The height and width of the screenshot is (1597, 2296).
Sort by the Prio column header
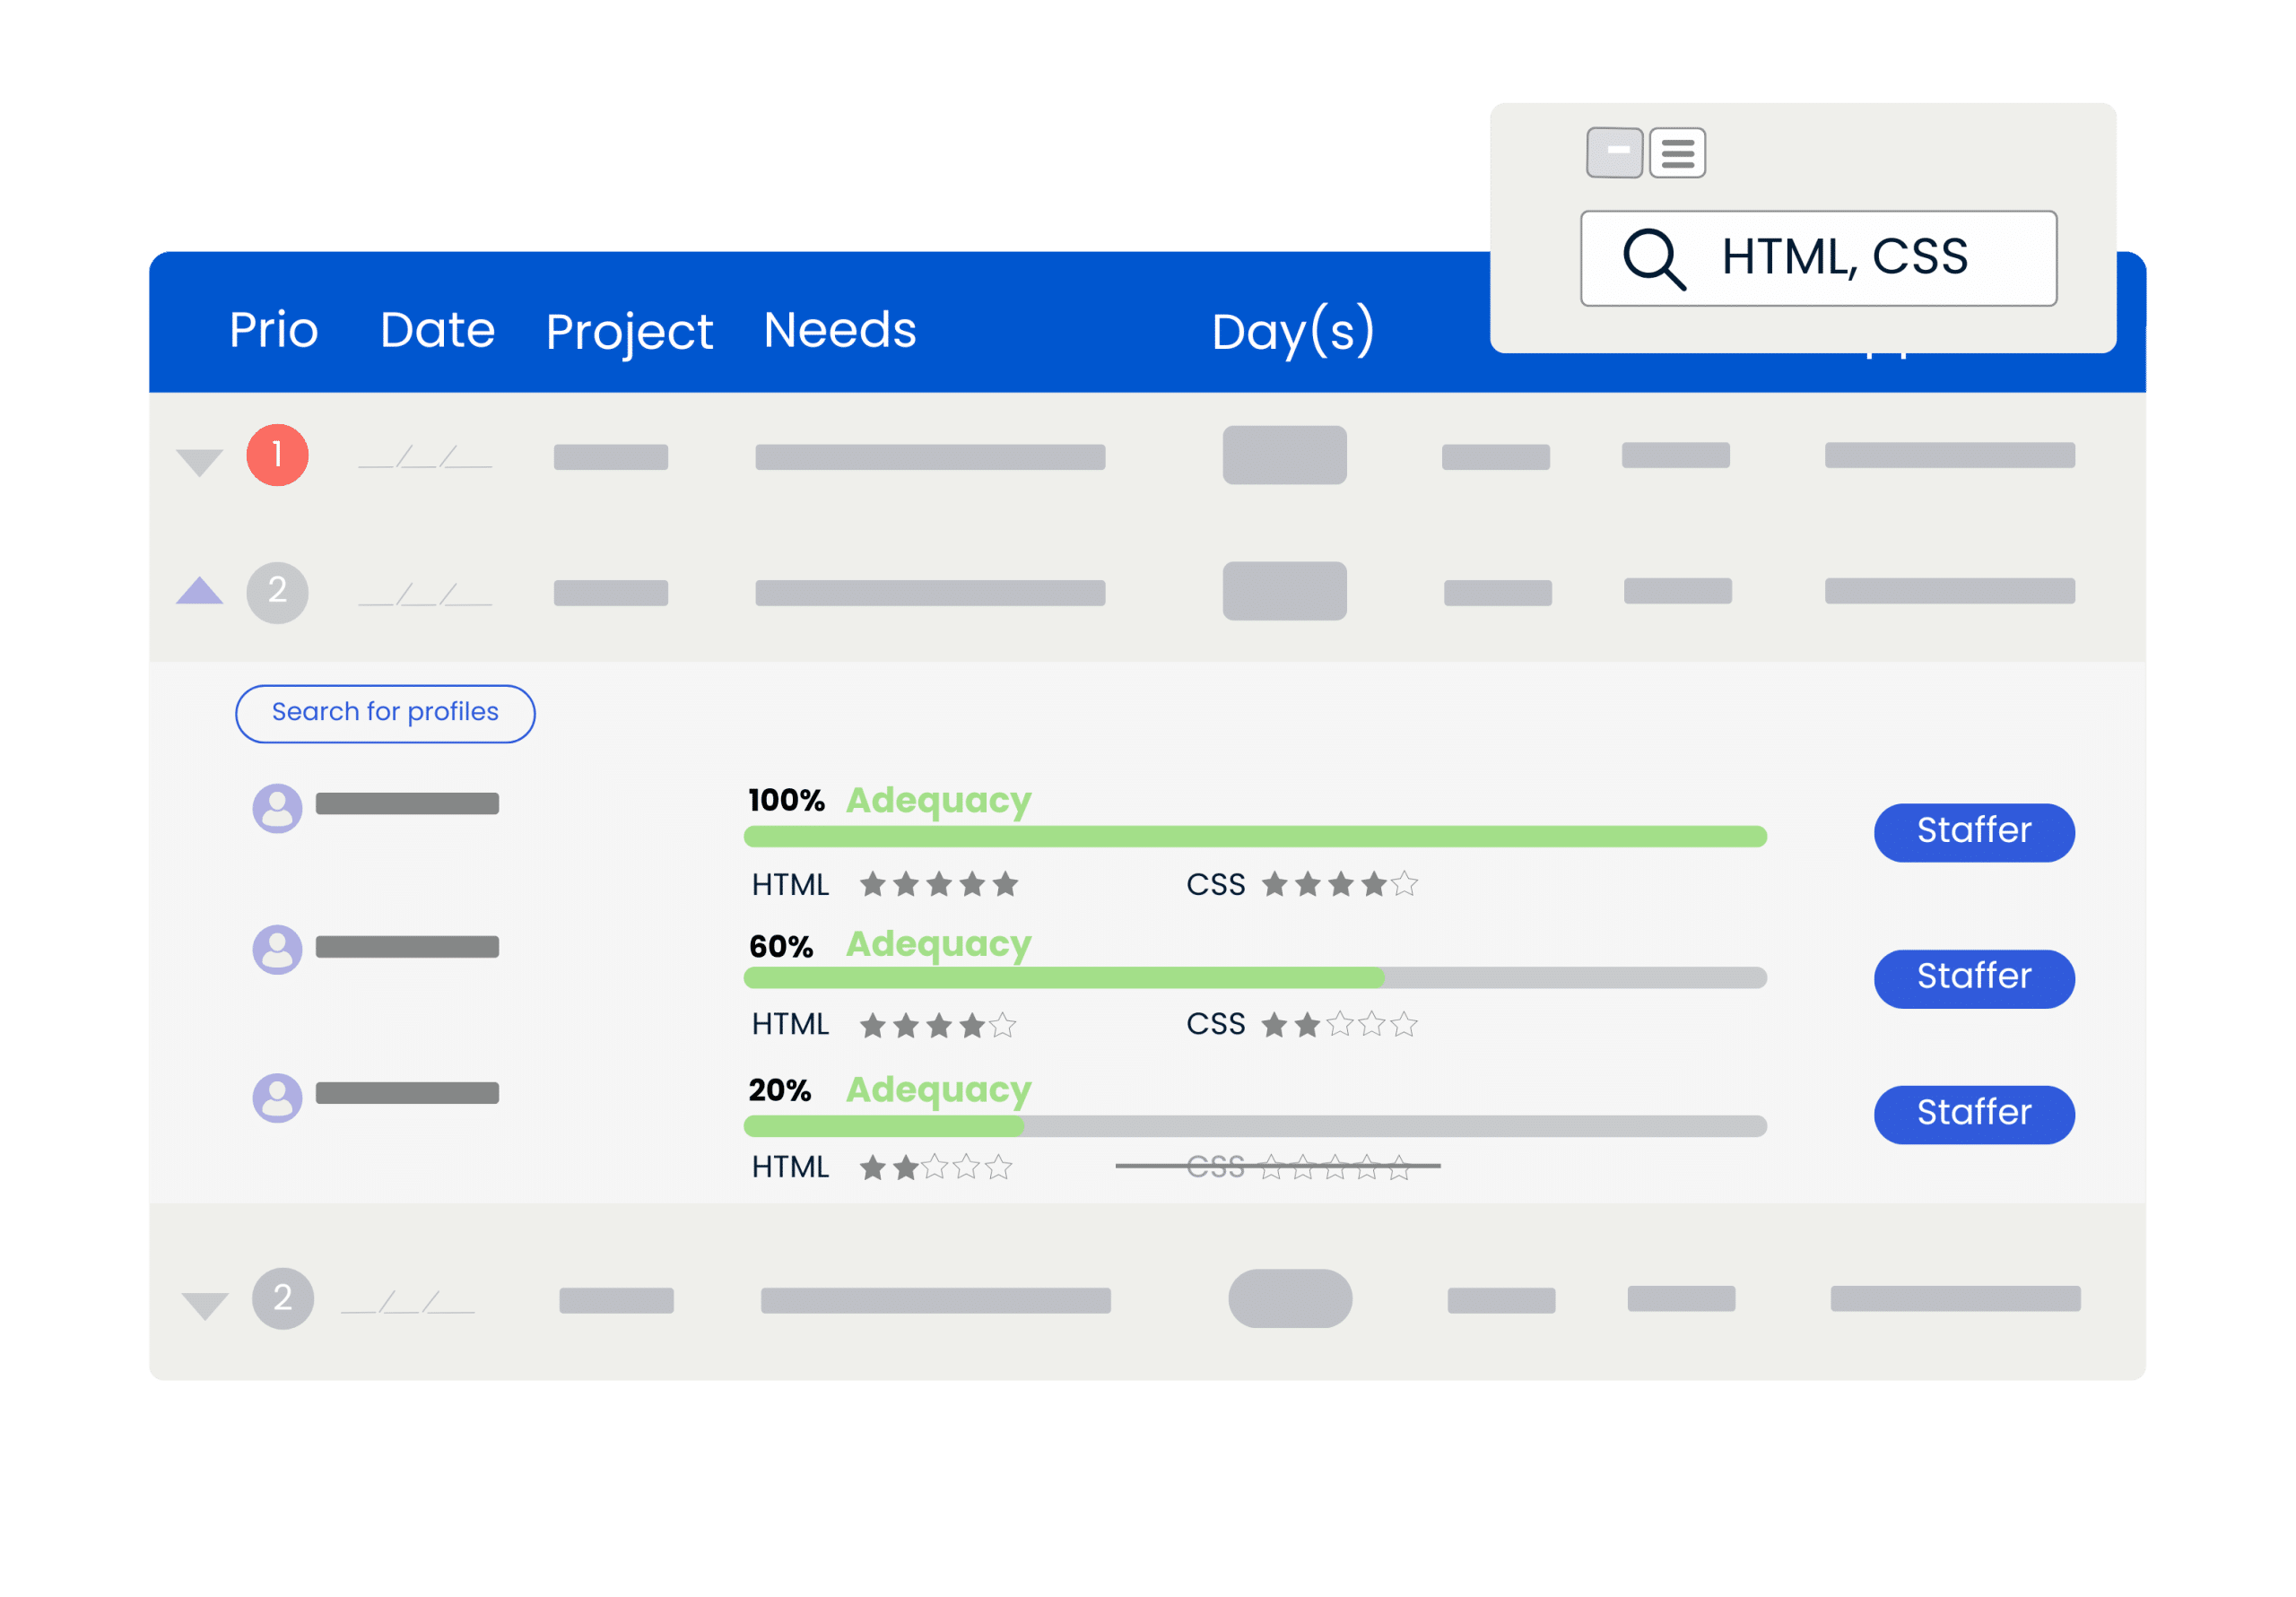pyautogui.click(x=273, y=330)
